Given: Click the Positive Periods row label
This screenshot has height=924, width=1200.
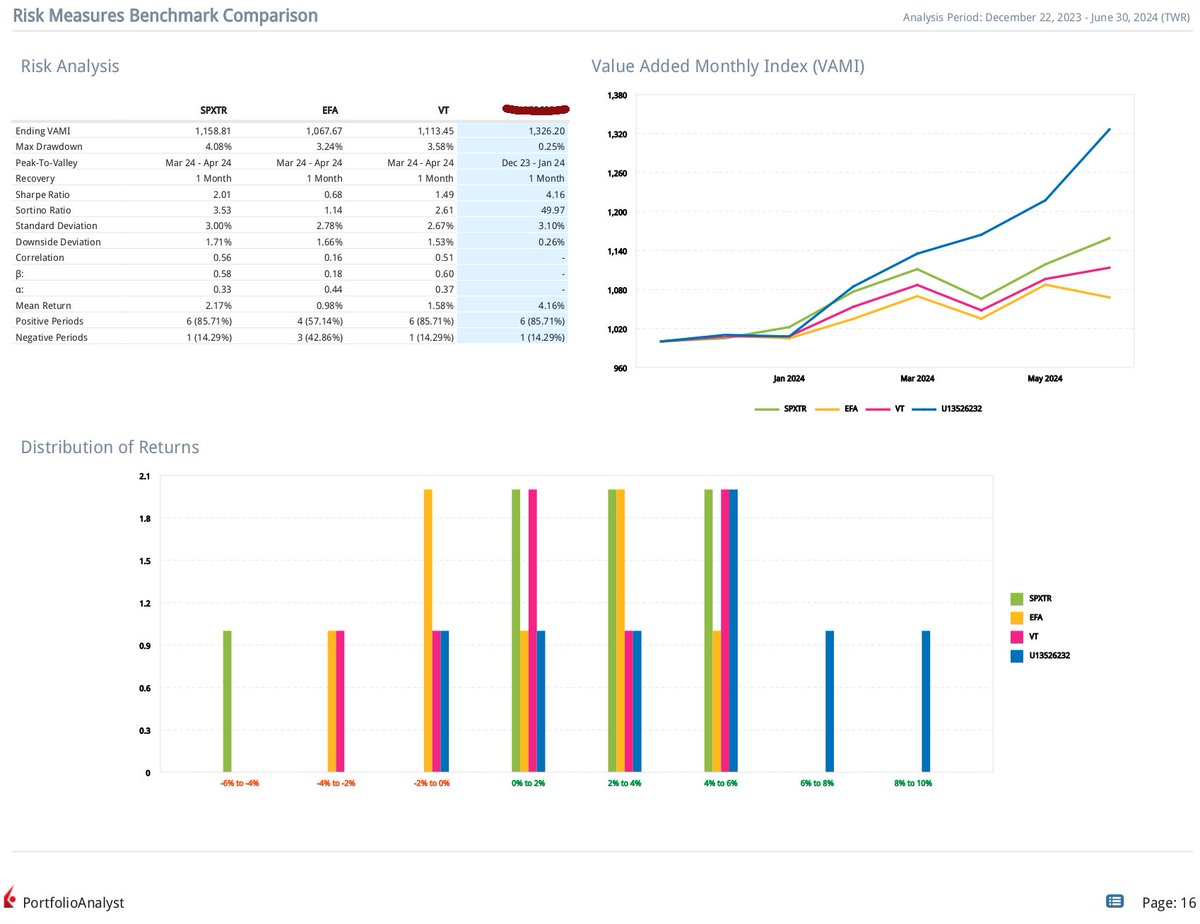Looking at the screenshot, I should click(x=50, y=322).
